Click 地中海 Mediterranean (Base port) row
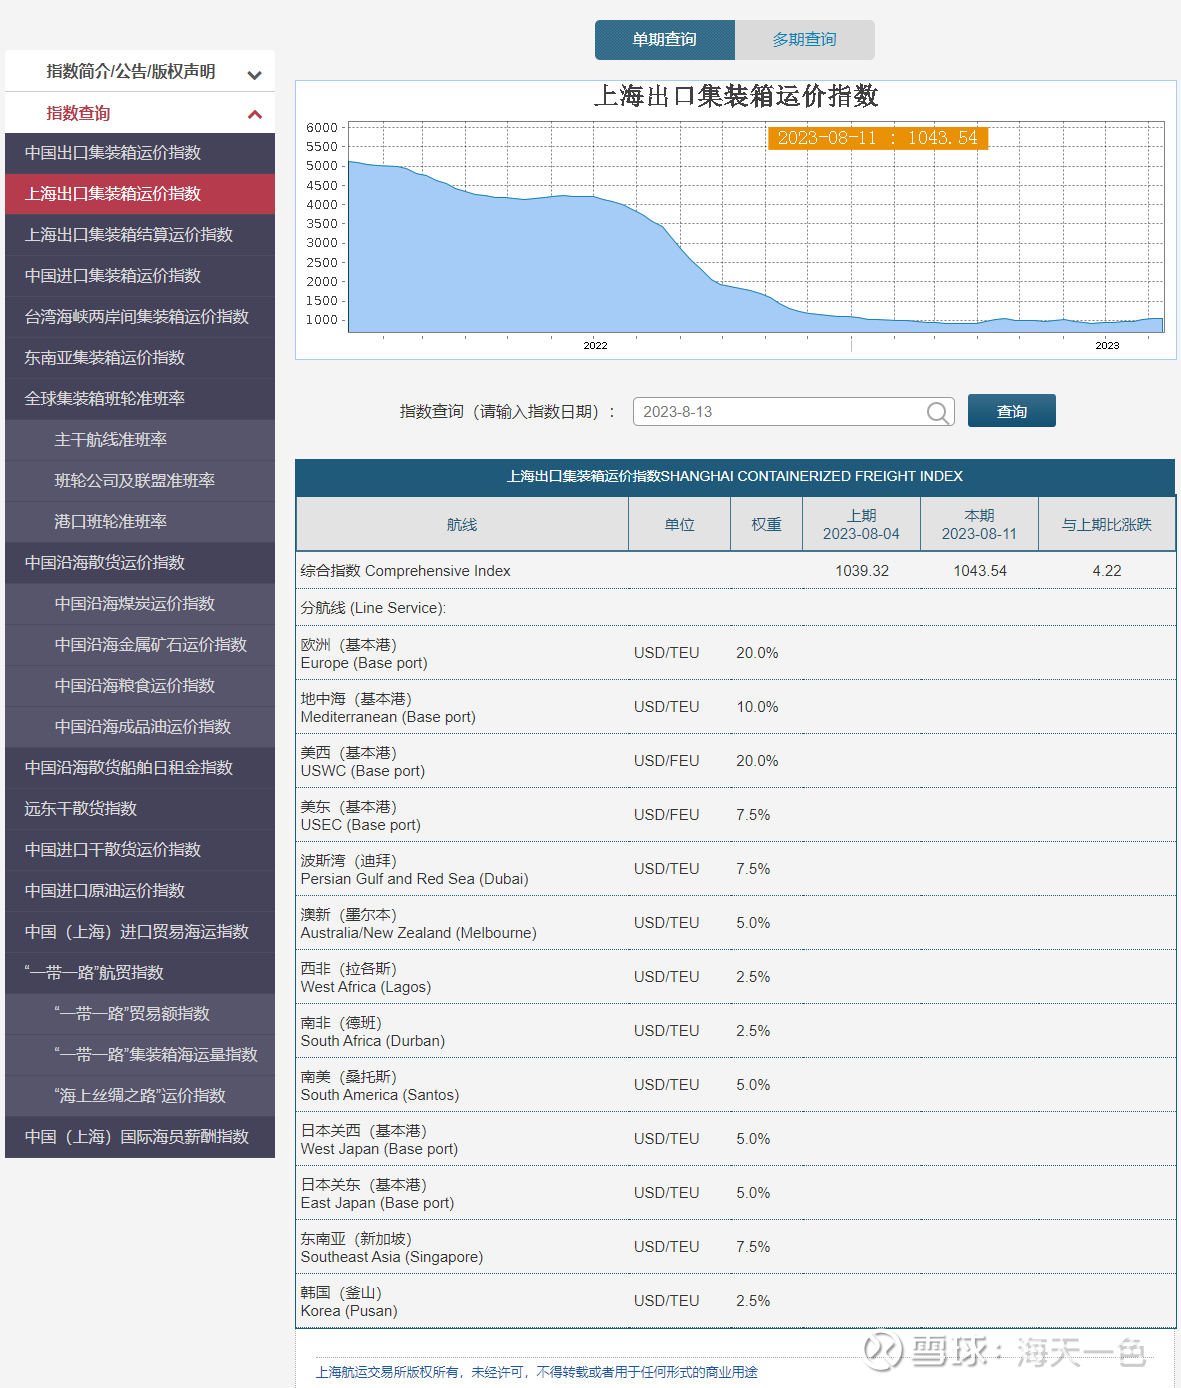This screenshot has width=1181, height=1388. coord(735,707)
